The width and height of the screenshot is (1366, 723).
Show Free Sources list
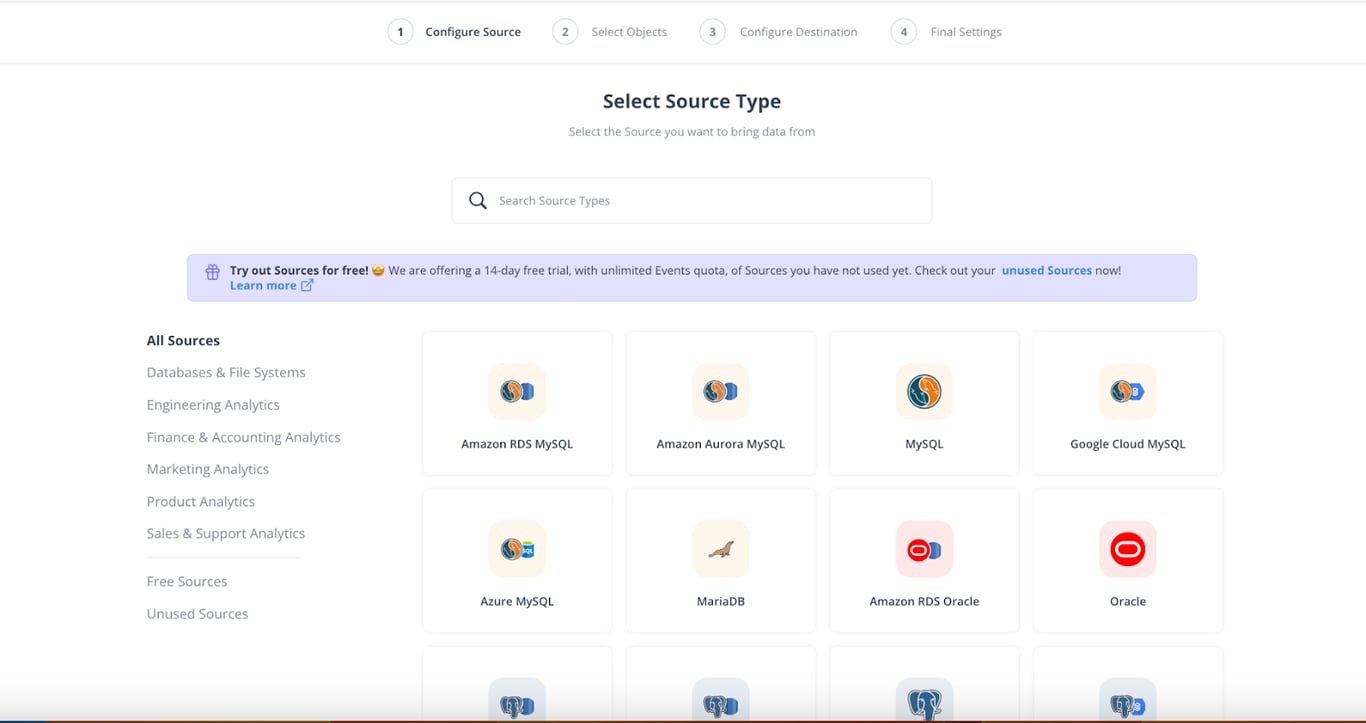pos(187,581)
